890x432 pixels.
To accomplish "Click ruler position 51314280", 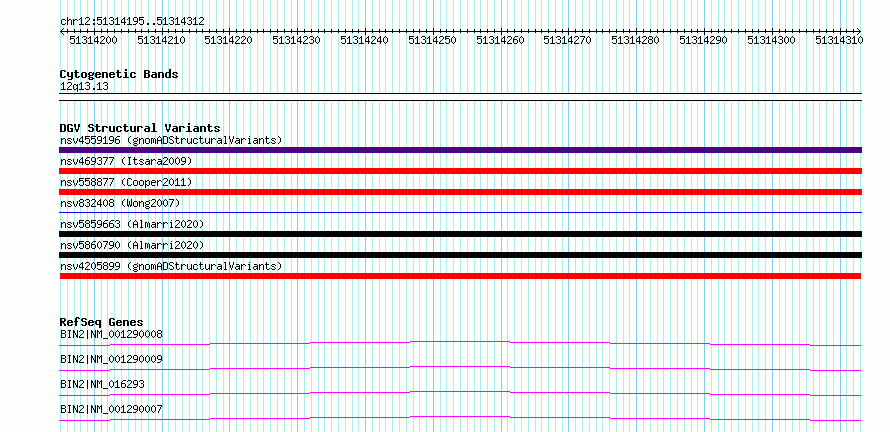I will coord(636,40).
